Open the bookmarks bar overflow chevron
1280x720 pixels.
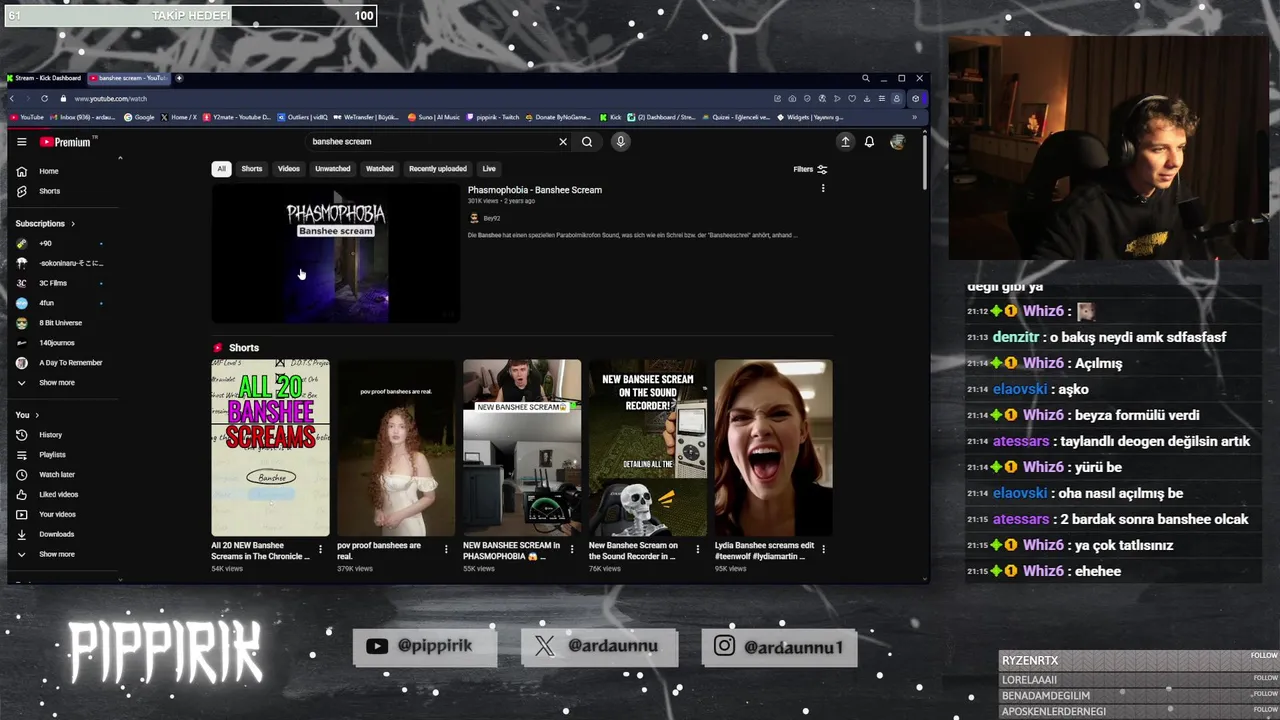tap(914, 117)
